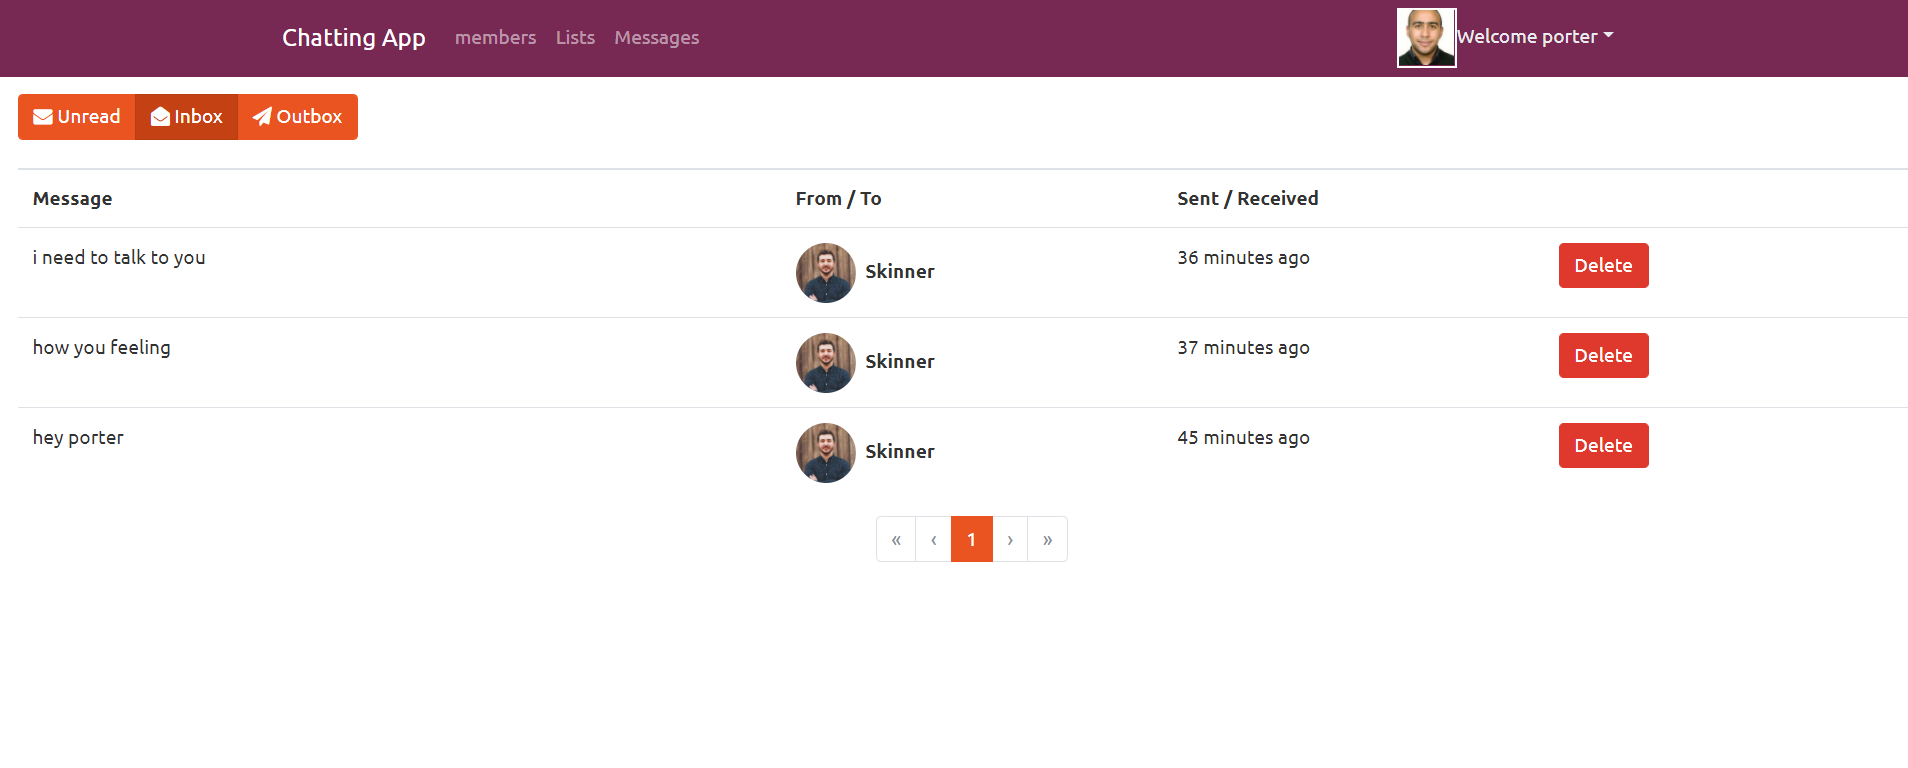Switch to the Outbox view
The height and width of the screenshot is (768, 1908).
coord(297,116)
